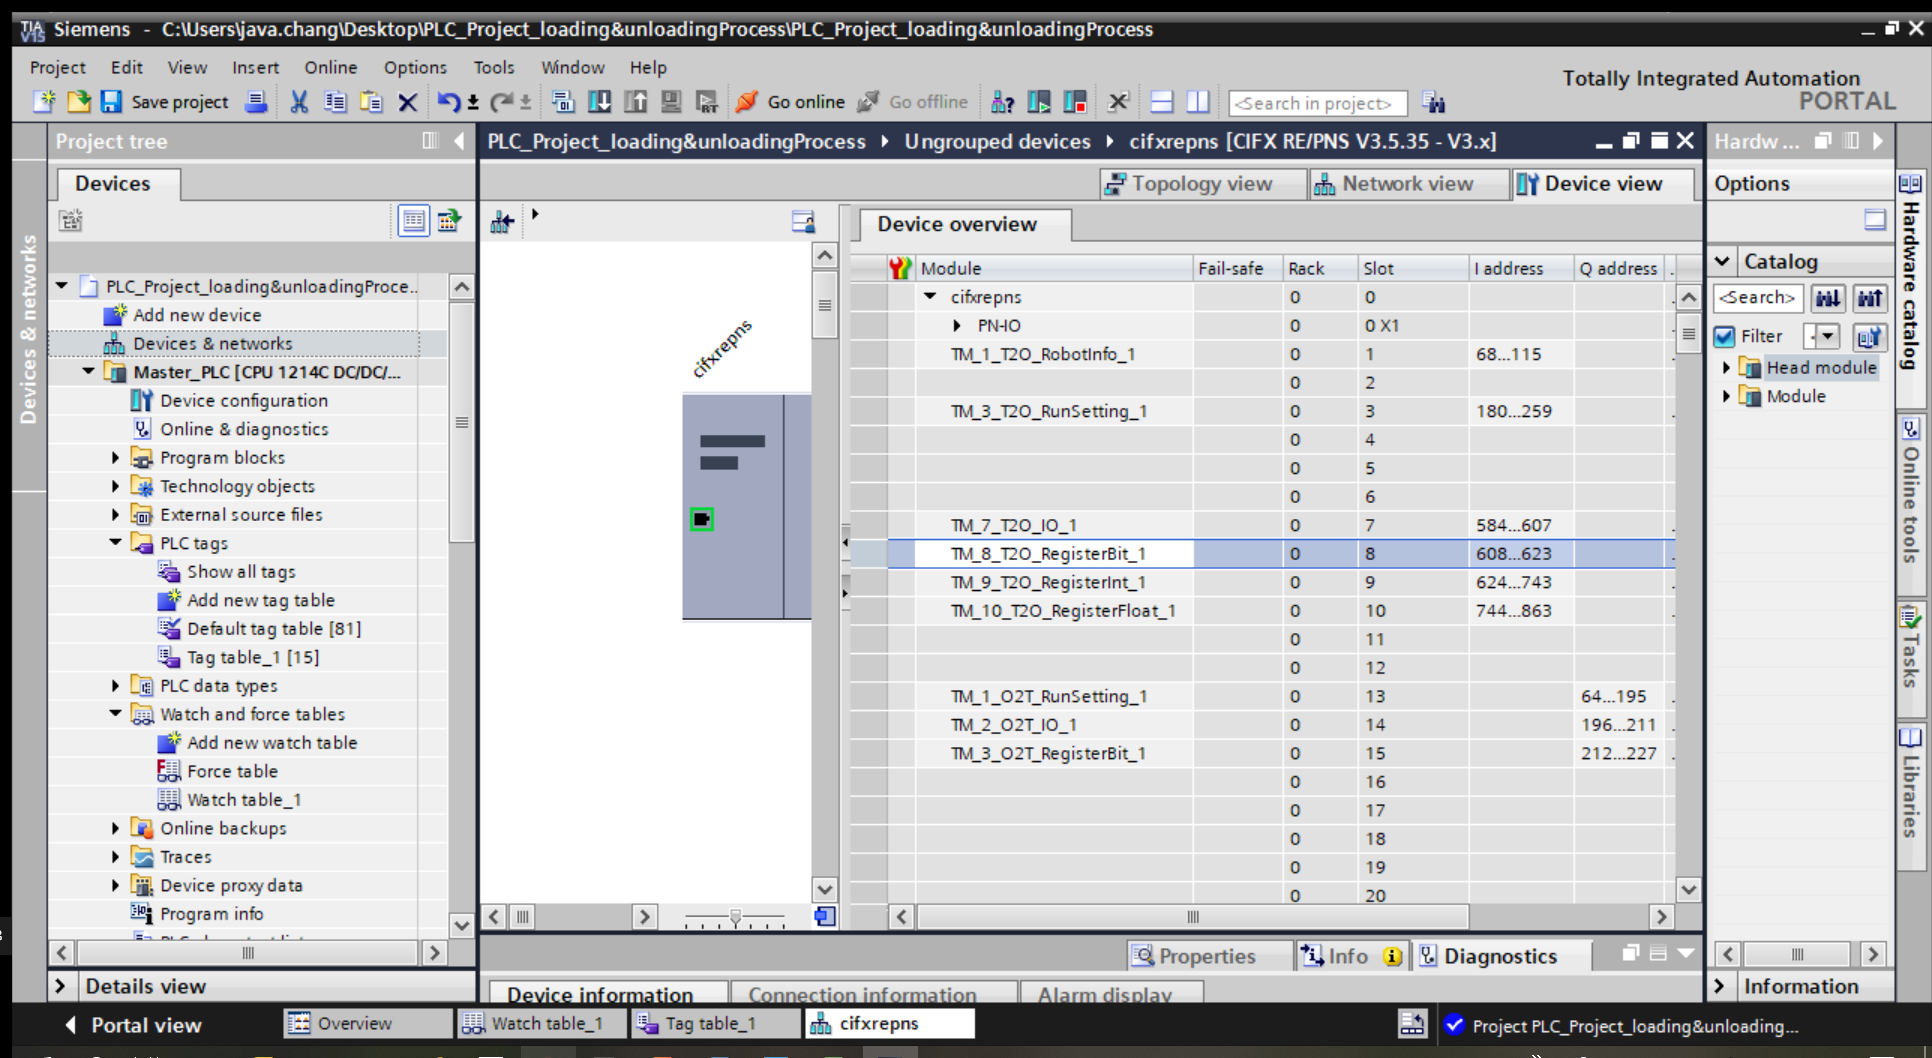Select Default tag table [81]
The width and height of the screenshot is (1932, 1058).
coord(274,629)
